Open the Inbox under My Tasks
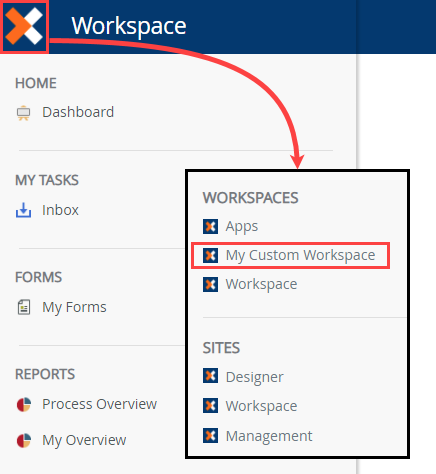Viewport: 436px width, 474px height. 60,210
